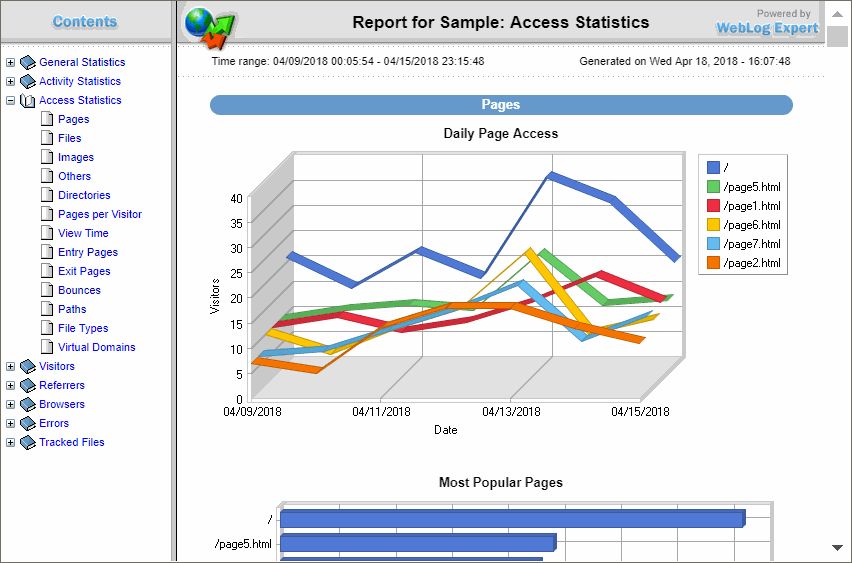This screenshot has height=563, width=852.
Task: Click the Browsers book icon
Action: point(28,405)
